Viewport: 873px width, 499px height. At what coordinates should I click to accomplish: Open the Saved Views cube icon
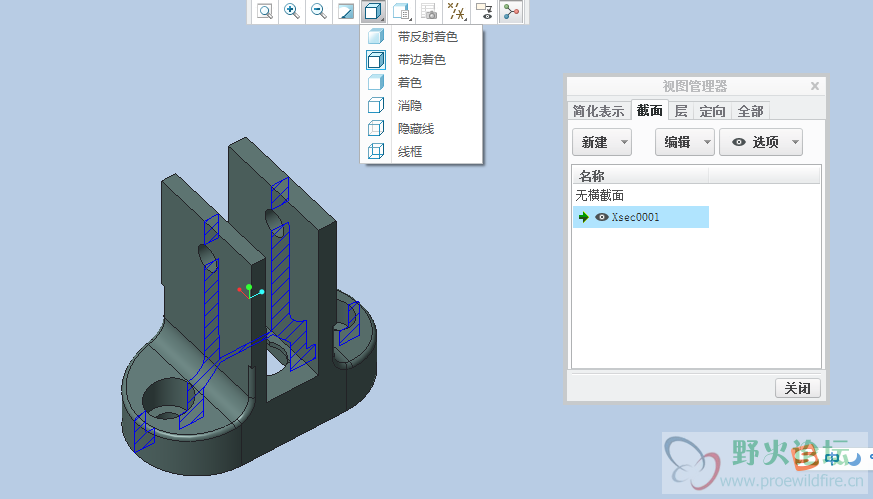coord(401,11)
